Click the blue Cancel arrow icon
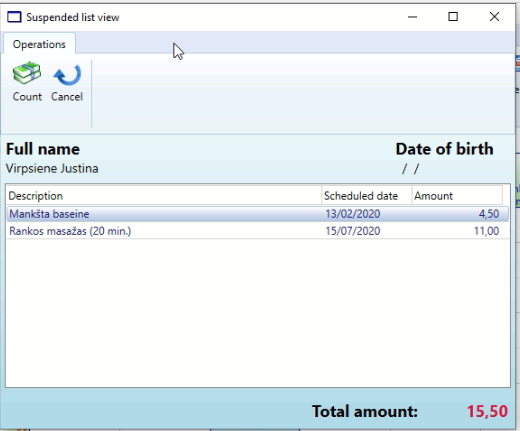520x431 pixels. [67, 74]
